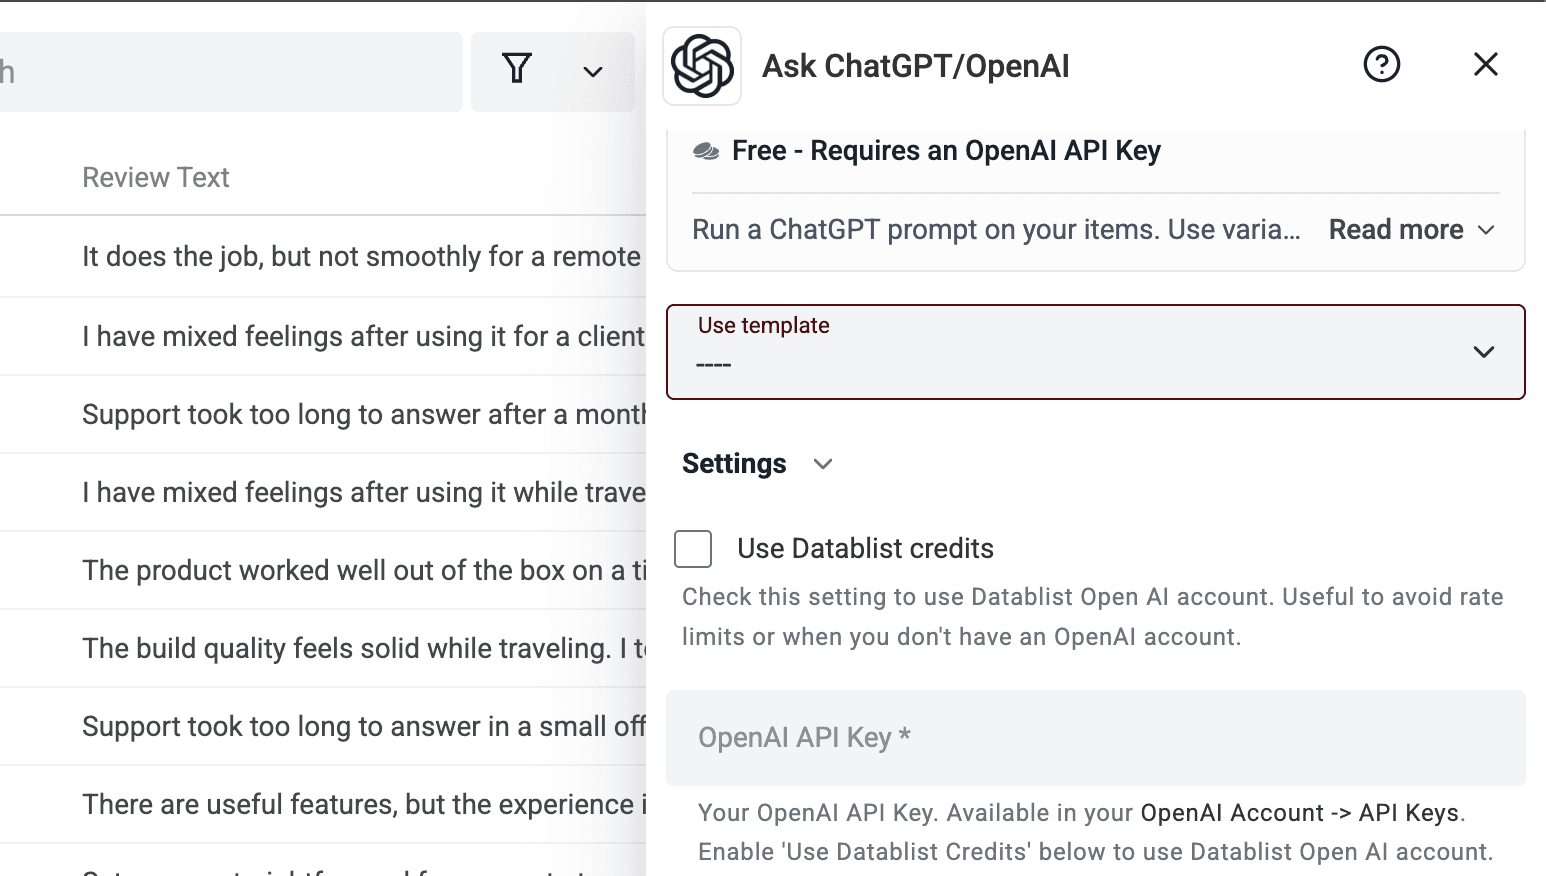
Task: Open the Use template dropdown
Action: (1096, 352)
